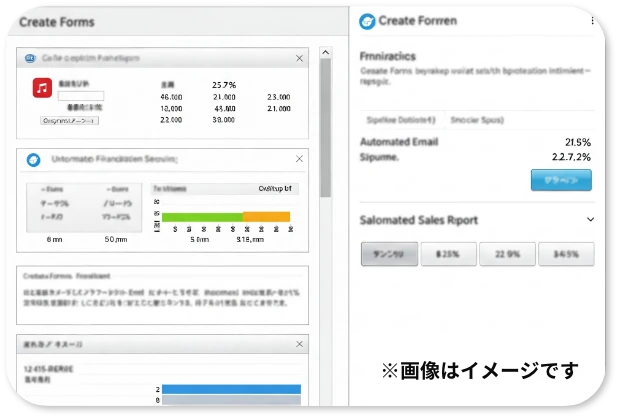Click the chat bubble icon in the first panel header
Image resolution: width=618 pixels, height=418 pixels.
(32, 59)
